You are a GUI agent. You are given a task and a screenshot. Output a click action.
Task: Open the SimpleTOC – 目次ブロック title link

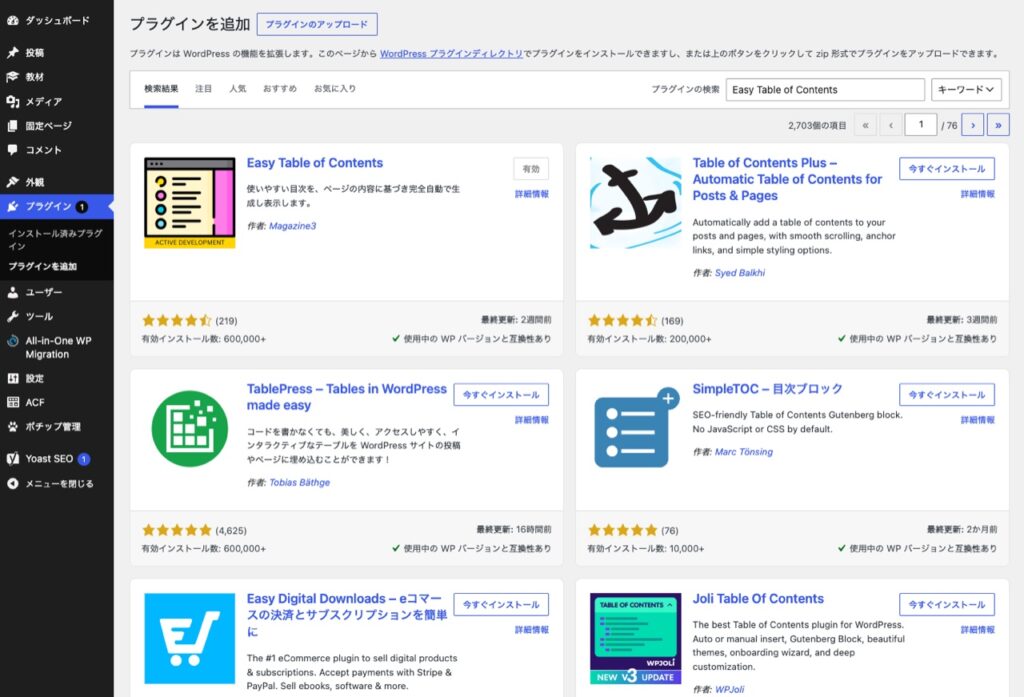point(767,389)
